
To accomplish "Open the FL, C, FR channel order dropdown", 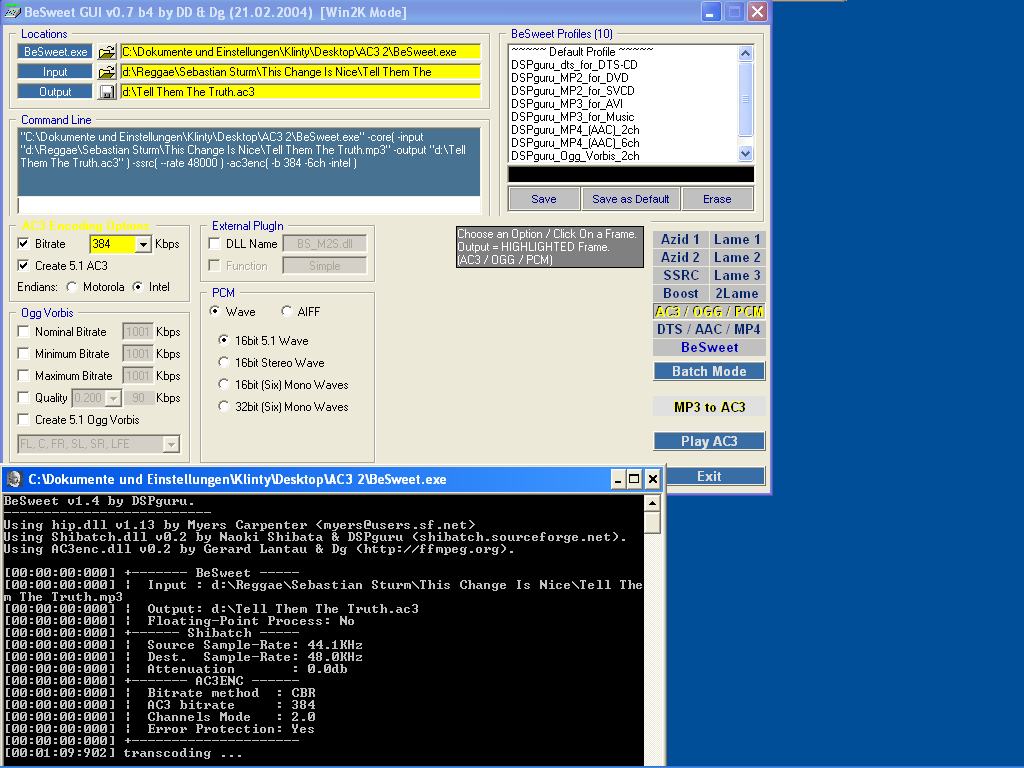I will [x=171, y=444].
